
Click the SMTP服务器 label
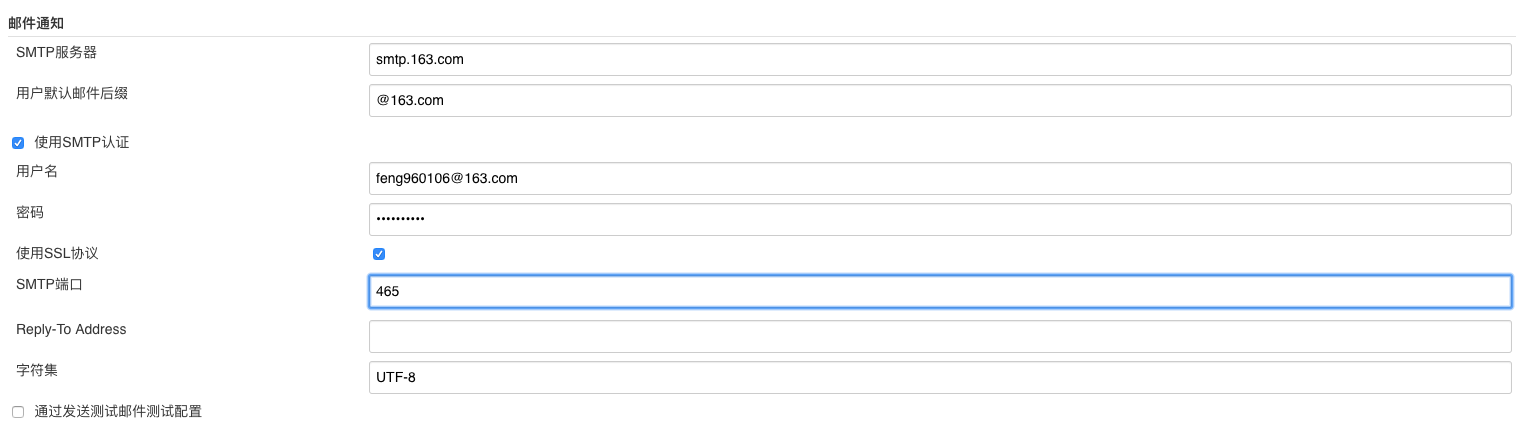click(x=56, y=52)
